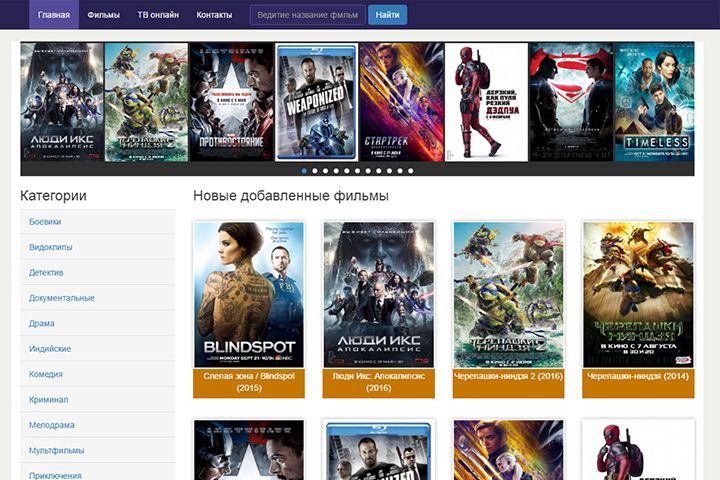Open the Драма category

(98, 323)
